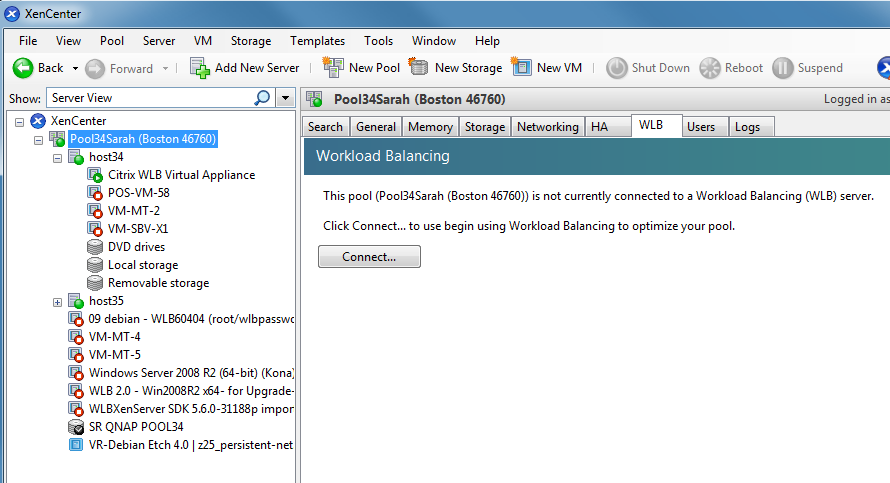Open the View menu
890x483 pixels.
pos(68,41)
